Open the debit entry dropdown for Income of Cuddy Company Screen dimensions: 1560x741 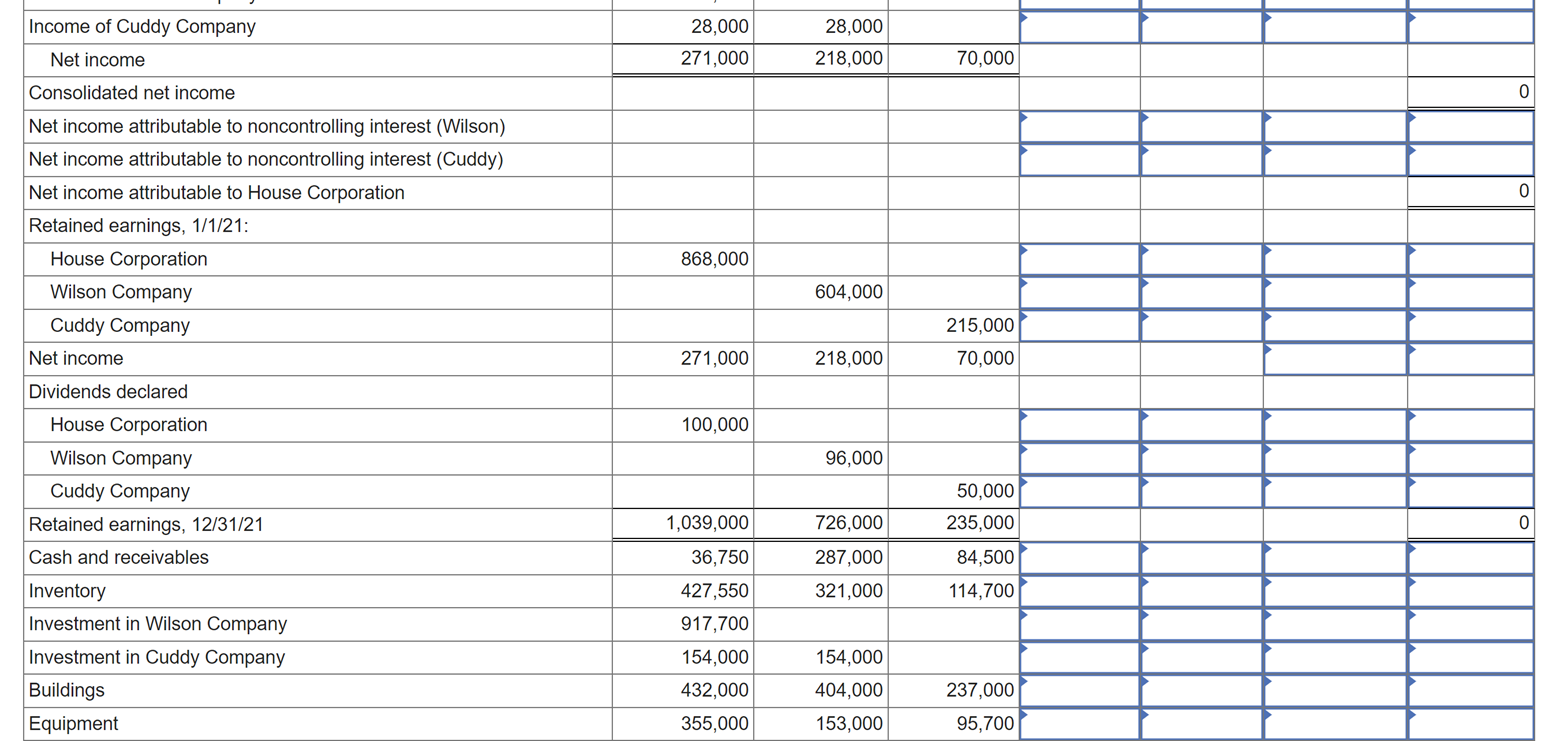pyautogui.click(x=1078, y=26)
